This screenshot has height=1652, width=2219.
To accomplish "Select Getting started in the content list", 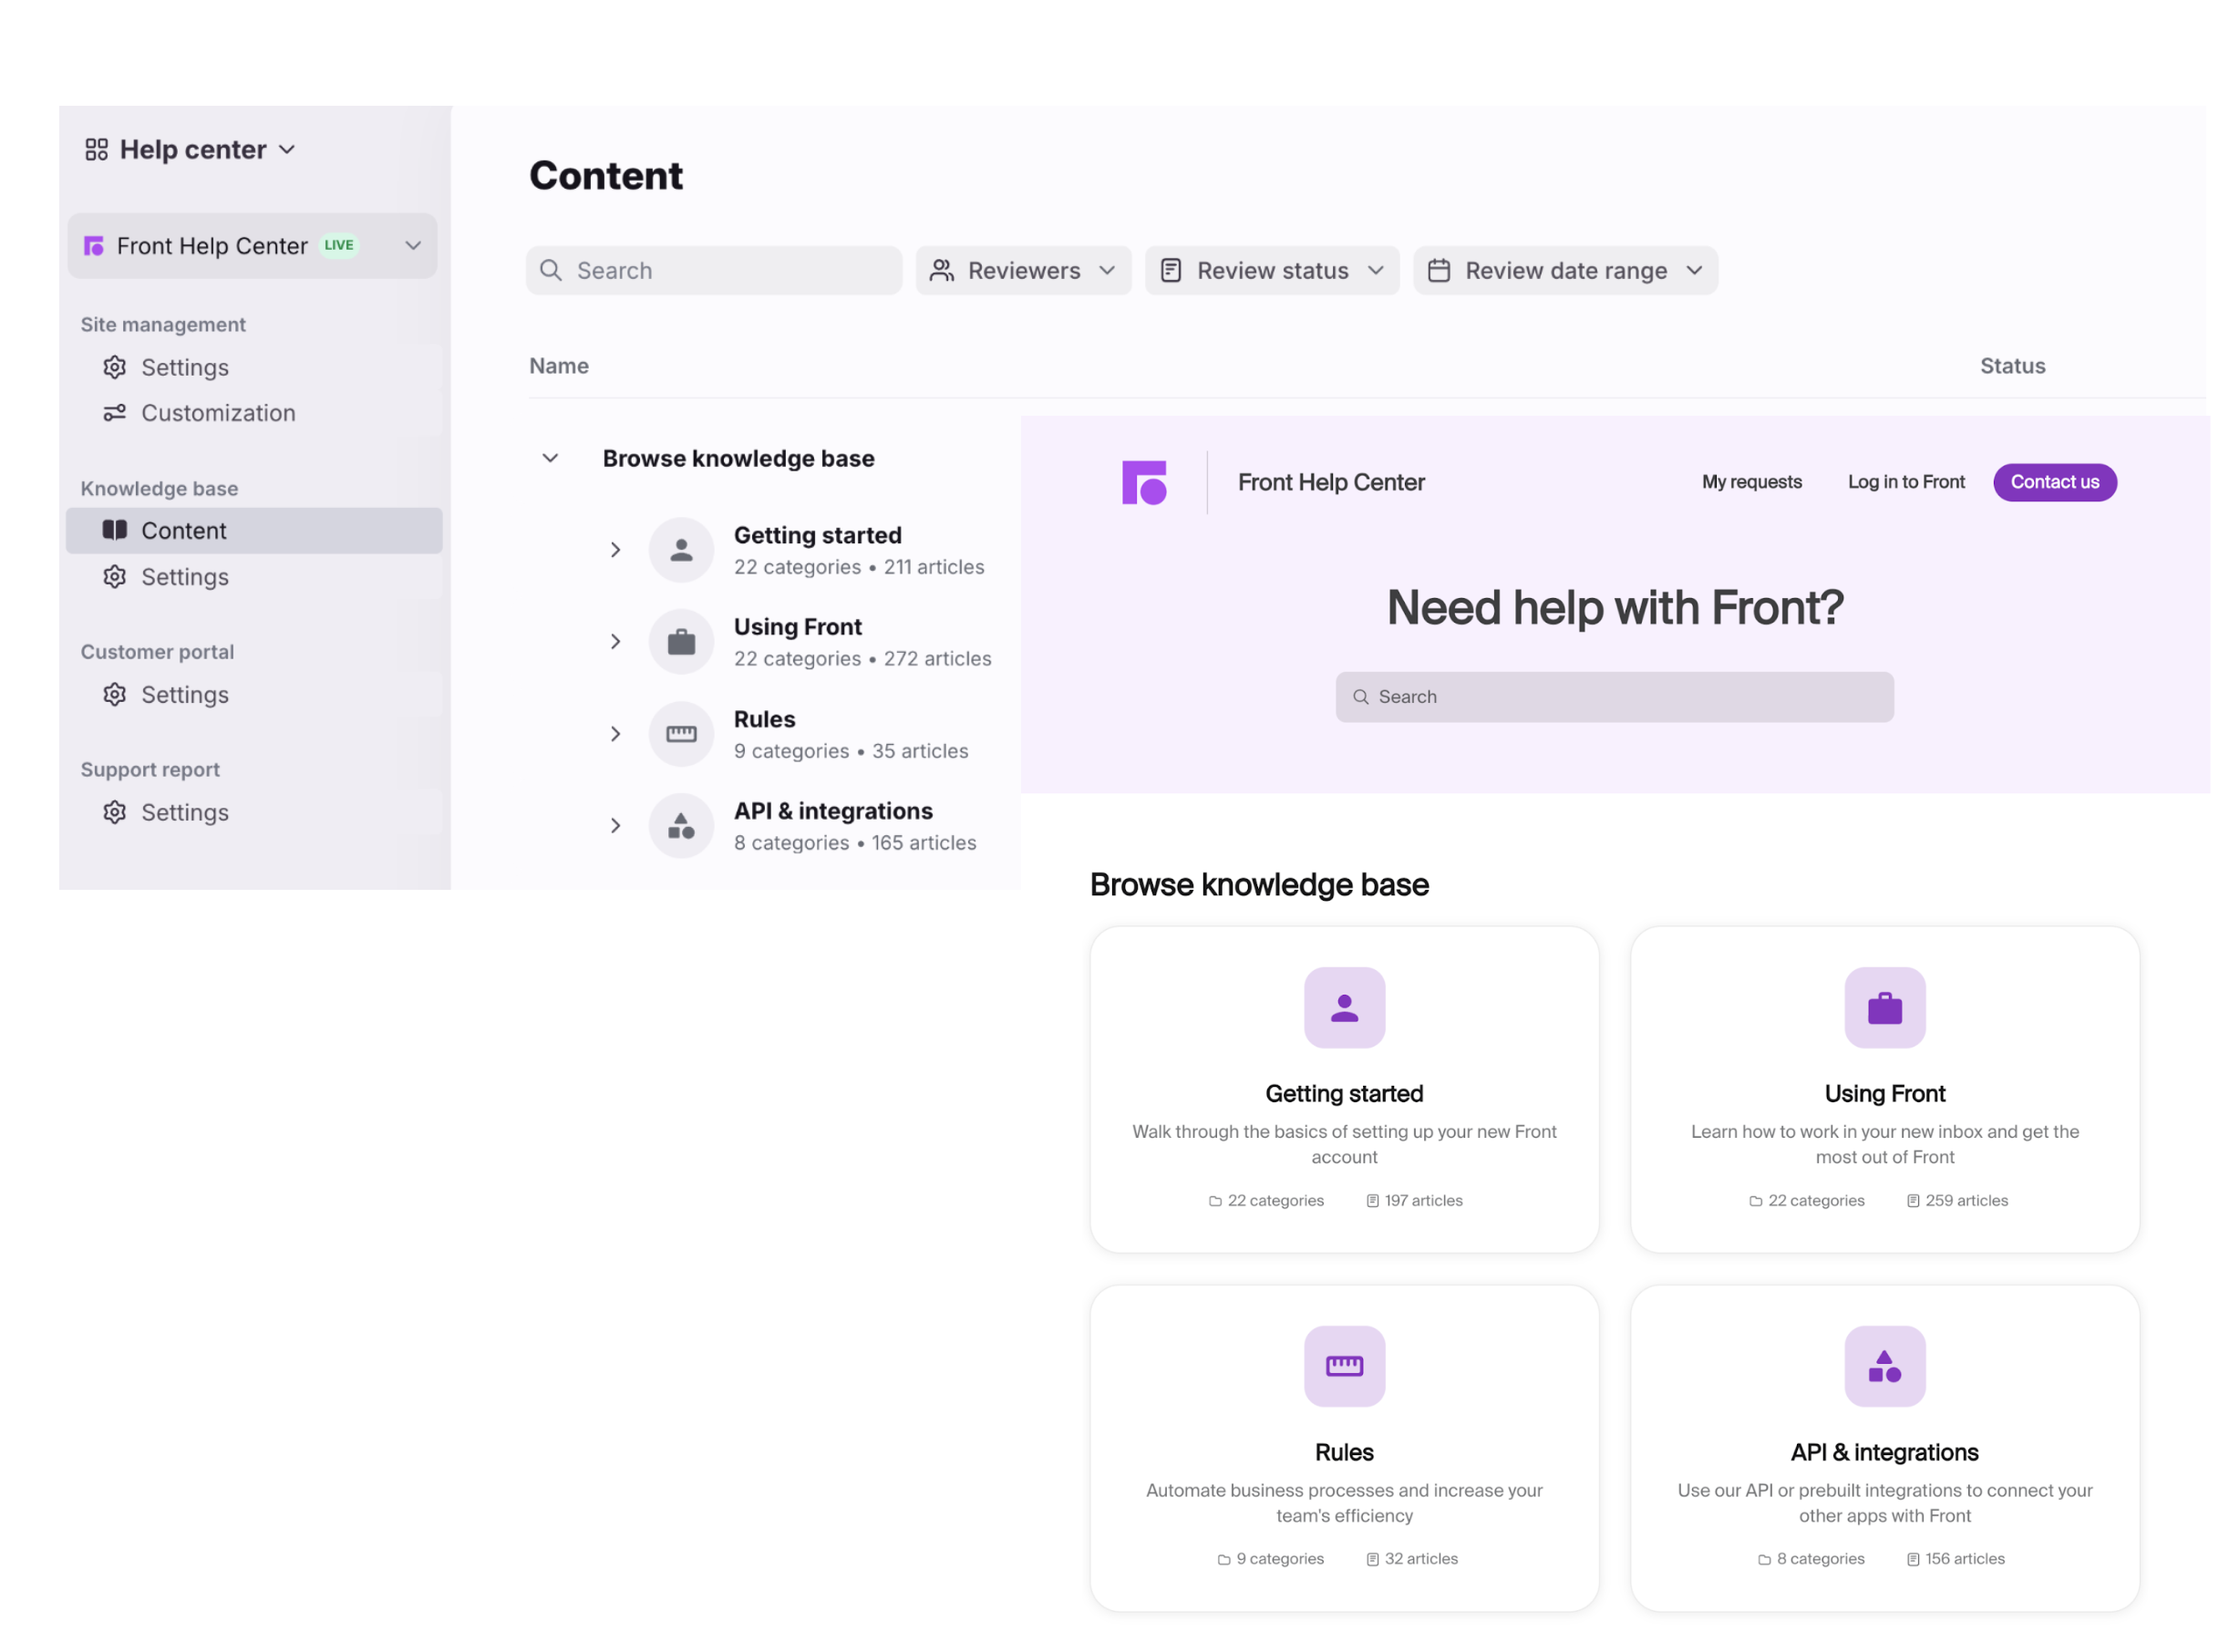I will (818, 536).
